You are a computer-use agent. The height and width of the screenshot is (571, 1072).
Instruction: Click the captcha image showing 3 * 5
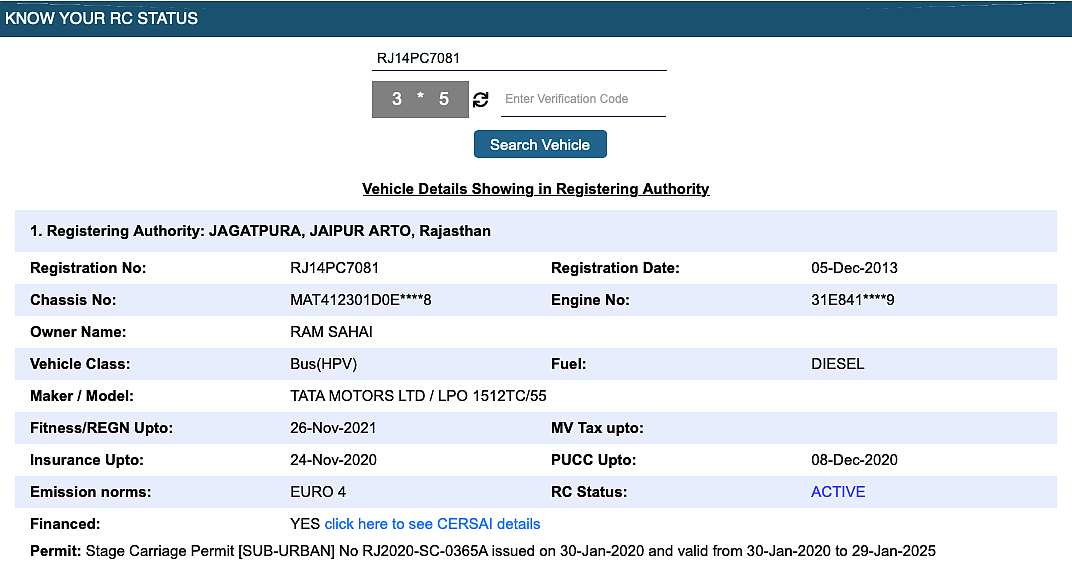[420, 99]
